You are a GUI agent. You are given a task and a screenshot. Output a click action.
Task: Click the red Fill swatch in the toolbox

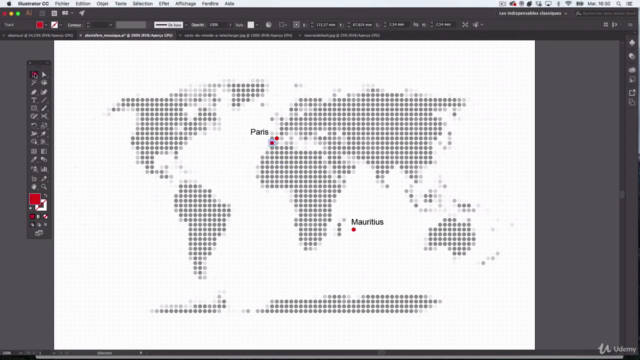35,199
